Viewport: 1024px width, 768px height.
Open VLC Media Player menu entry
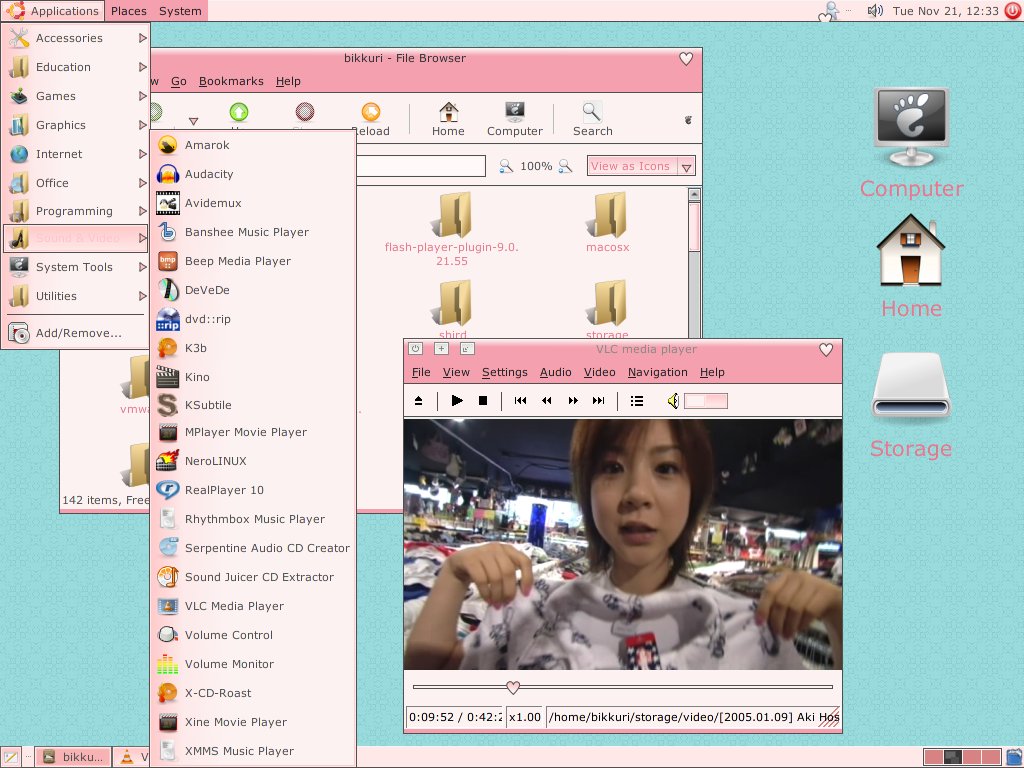(253, 606)
